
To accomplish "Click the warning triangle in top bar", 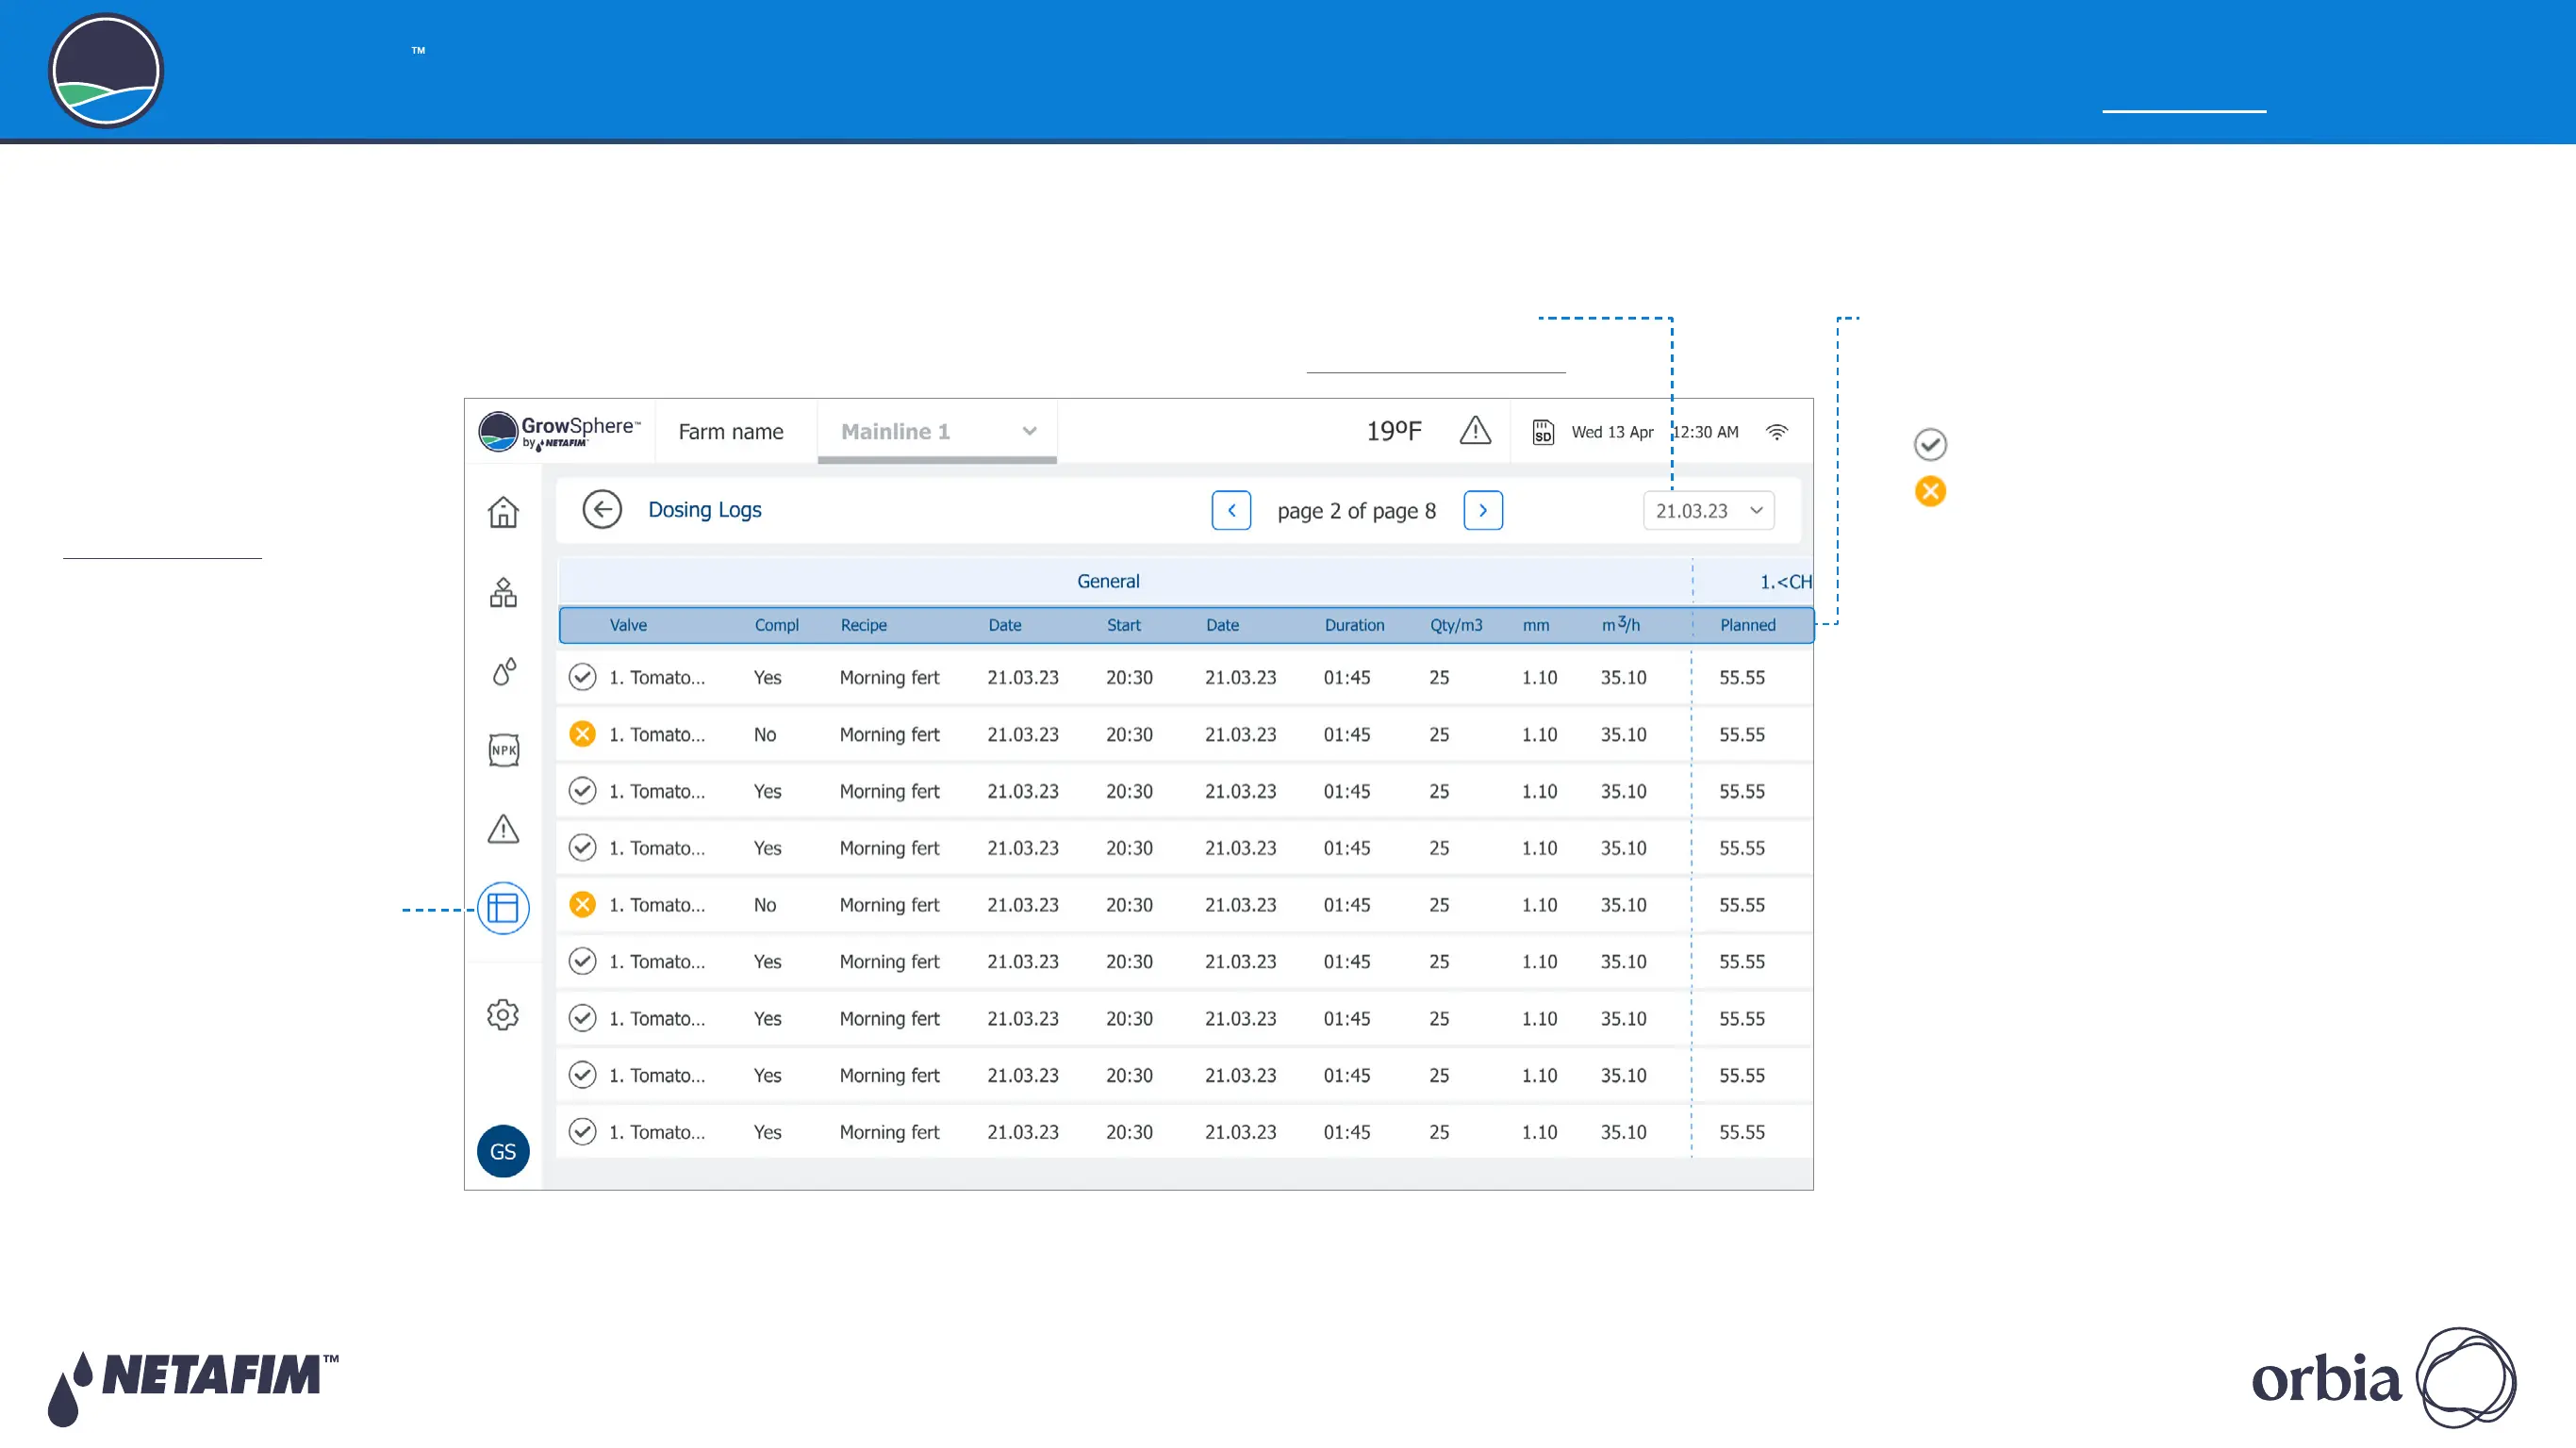I will 1475,431.
